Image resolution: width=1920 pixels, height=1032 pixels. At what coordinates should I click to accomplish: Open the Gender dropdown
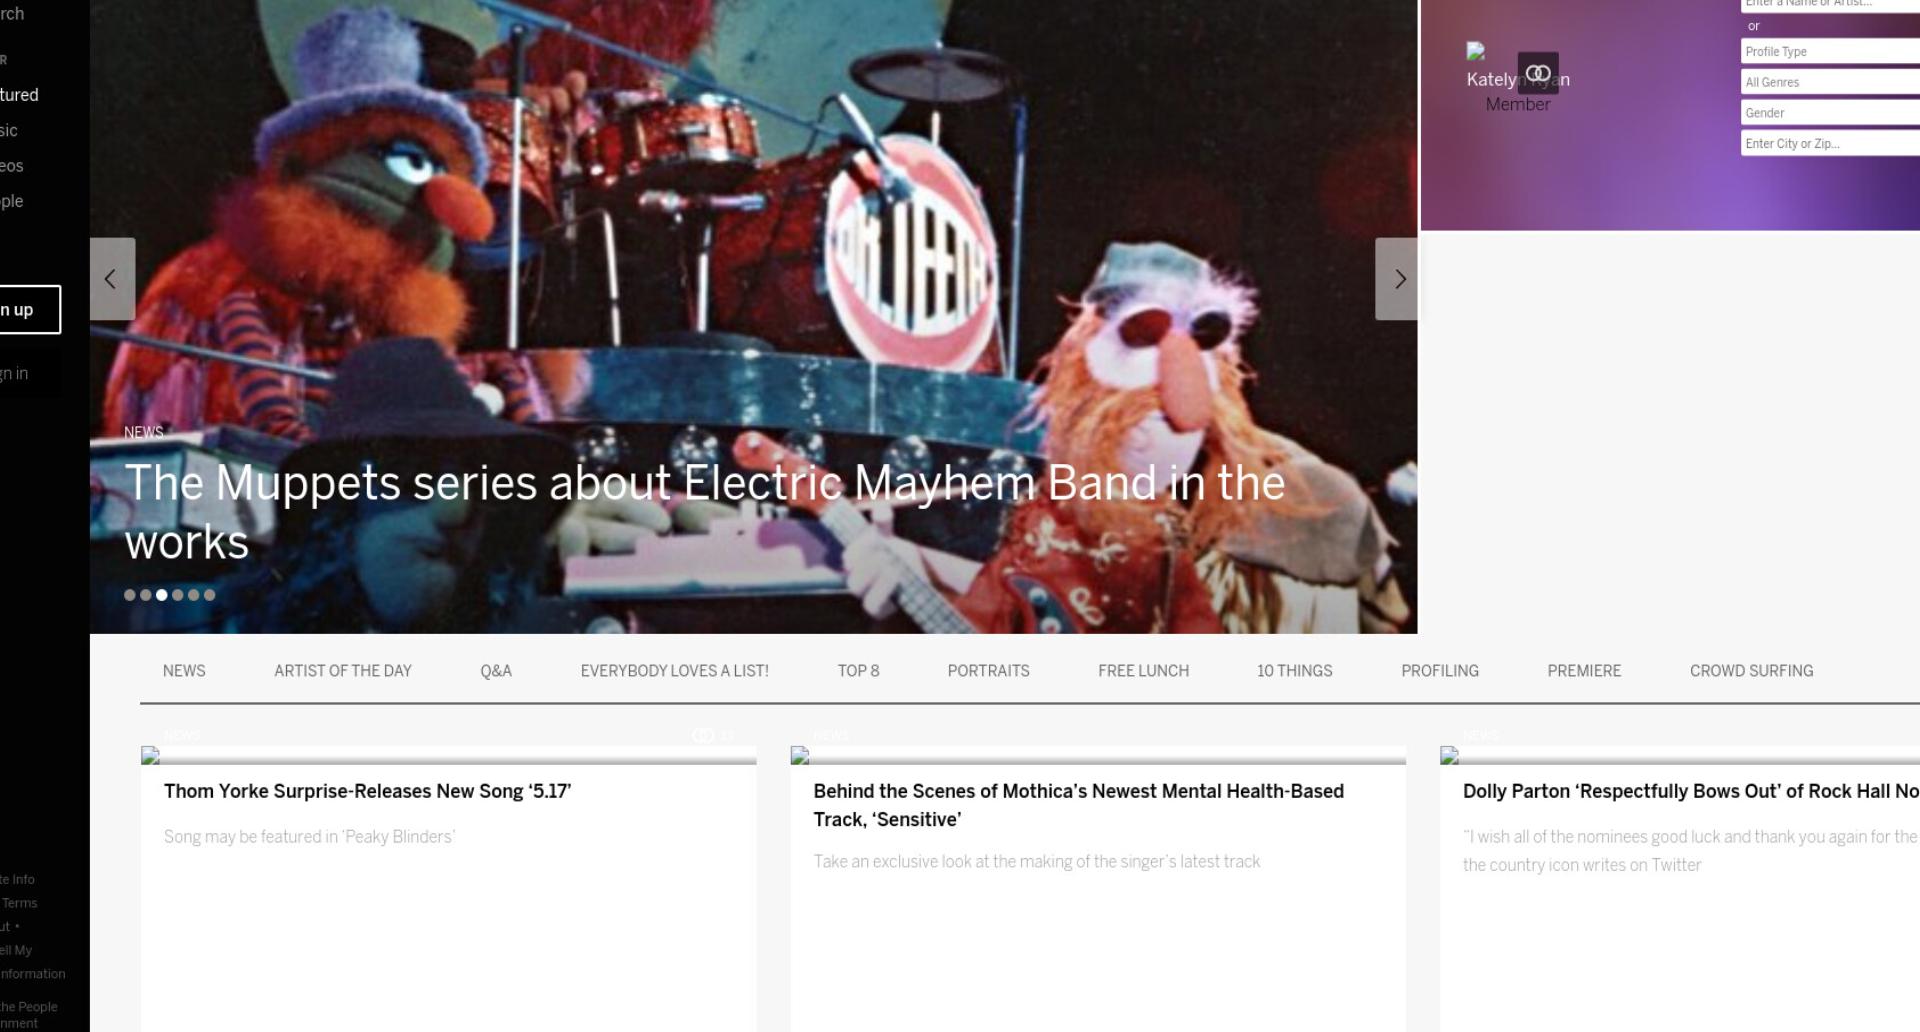[1830, 113]
